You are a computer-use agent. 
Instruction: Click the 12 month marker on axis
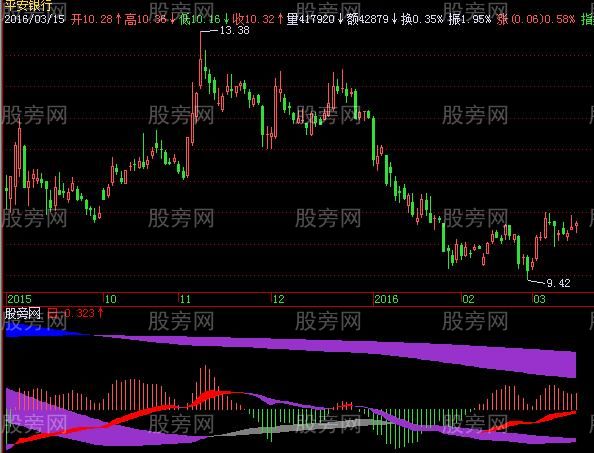(278, 299)
